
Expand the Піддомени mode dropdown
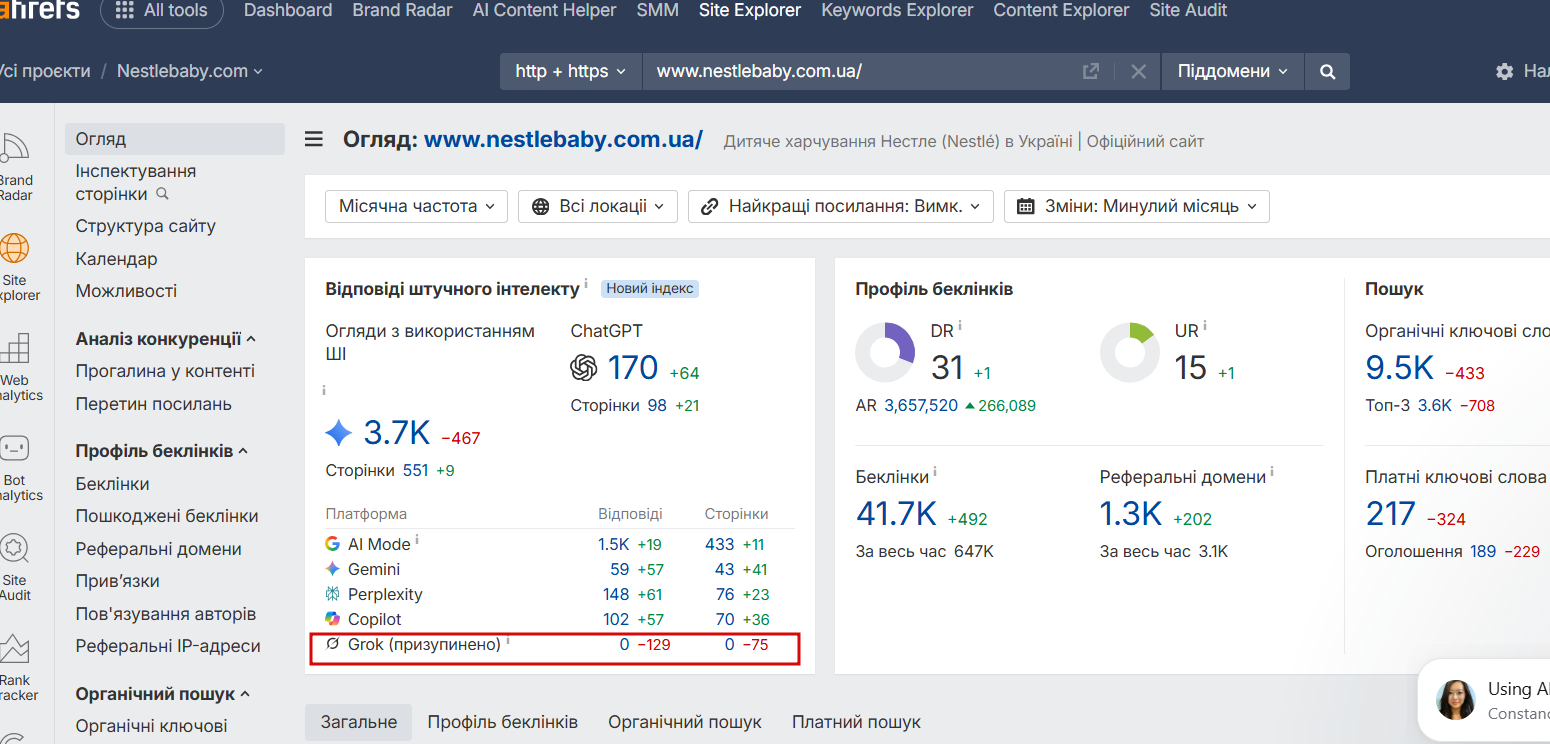point(1233,71)
